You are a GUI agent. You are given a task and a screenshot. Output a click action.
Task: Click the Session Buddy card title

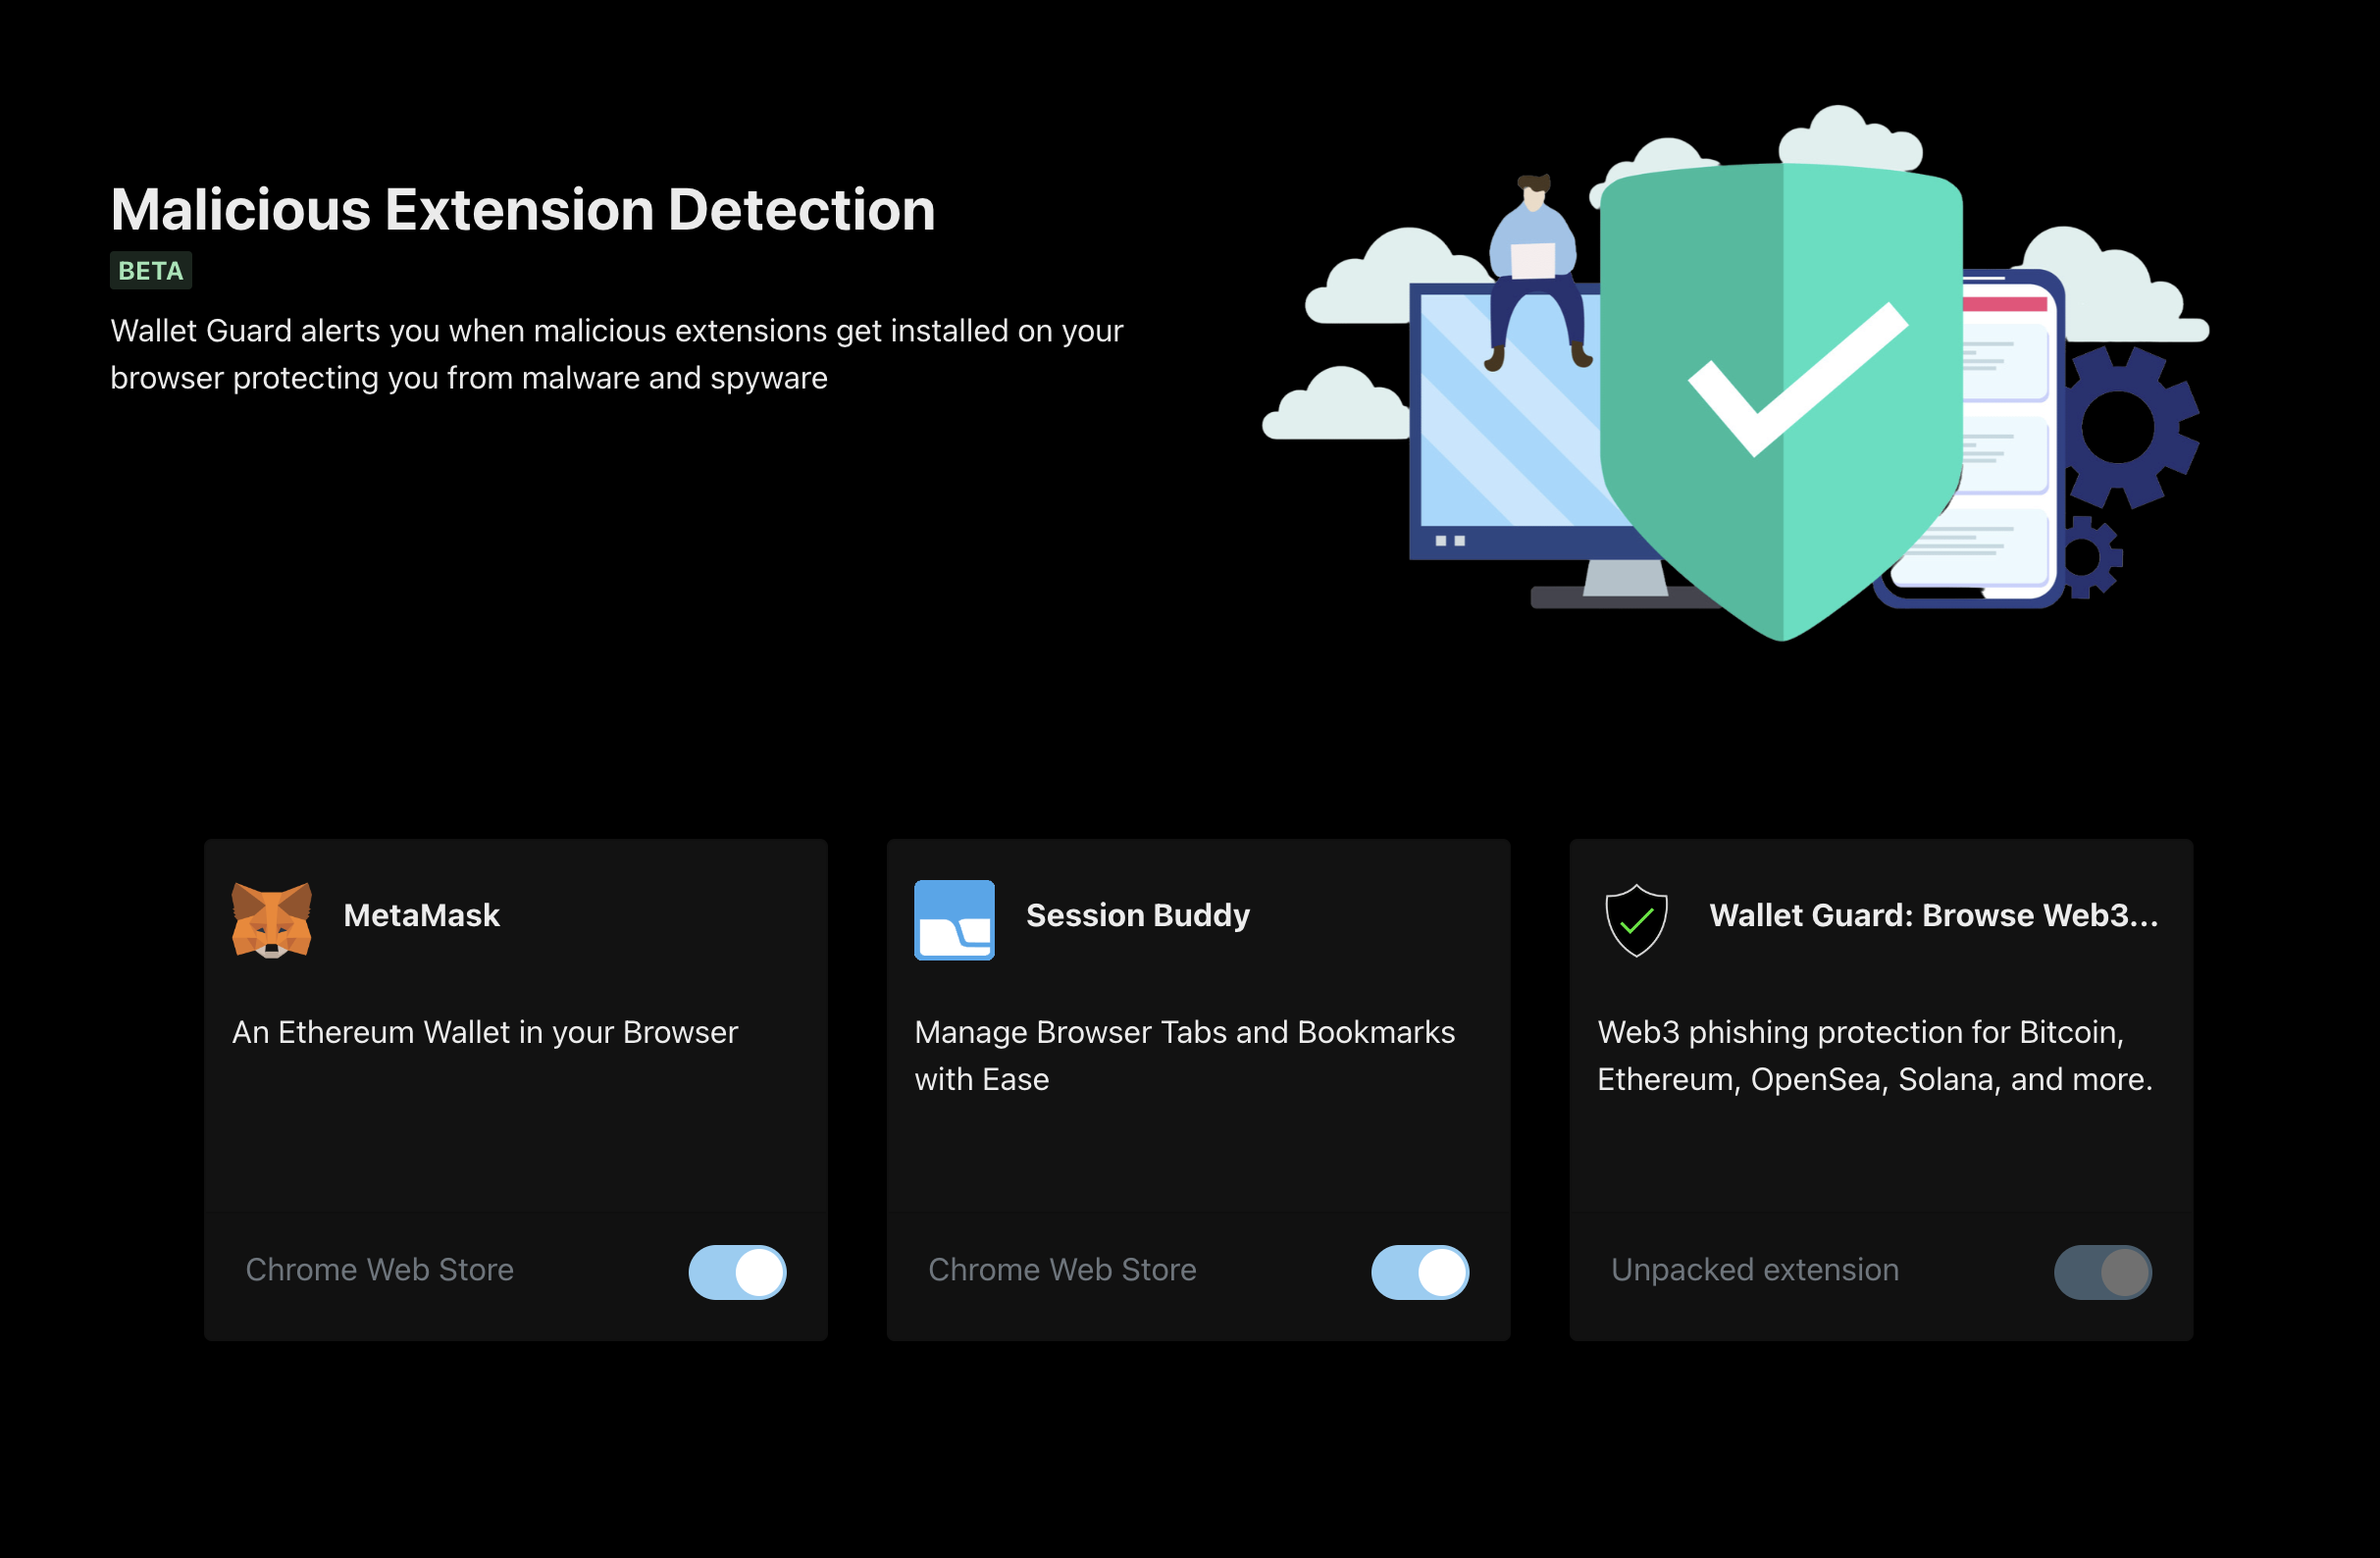[1138, 915]
